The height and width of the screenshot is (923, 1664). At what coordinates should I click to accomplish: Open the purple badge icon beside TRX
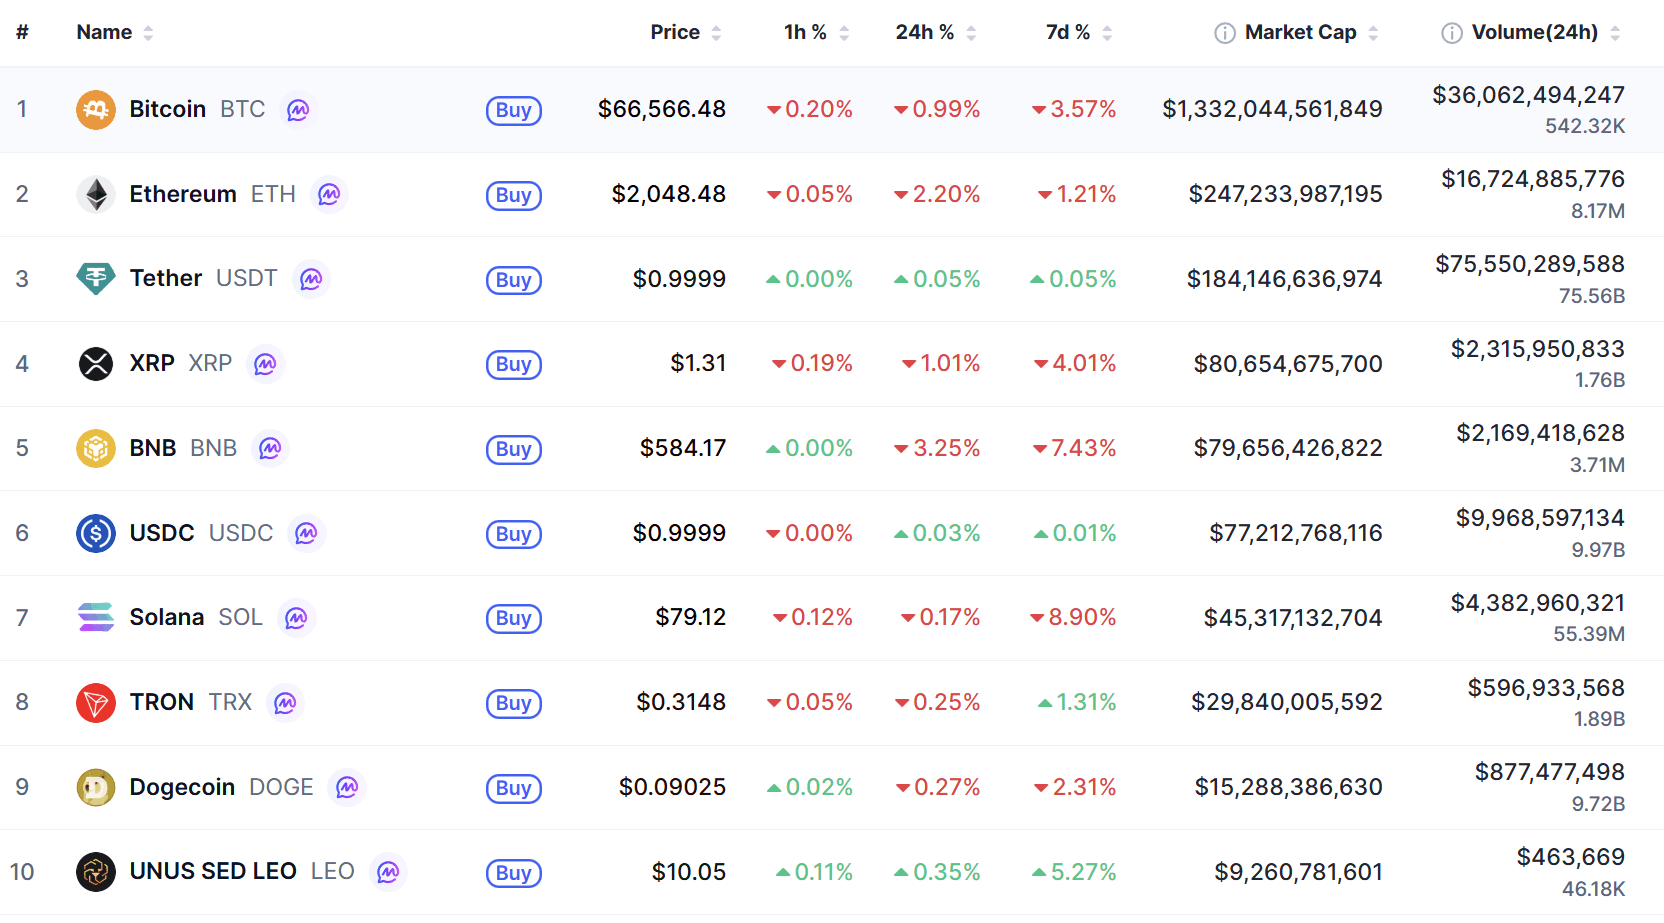coord(285,703)
